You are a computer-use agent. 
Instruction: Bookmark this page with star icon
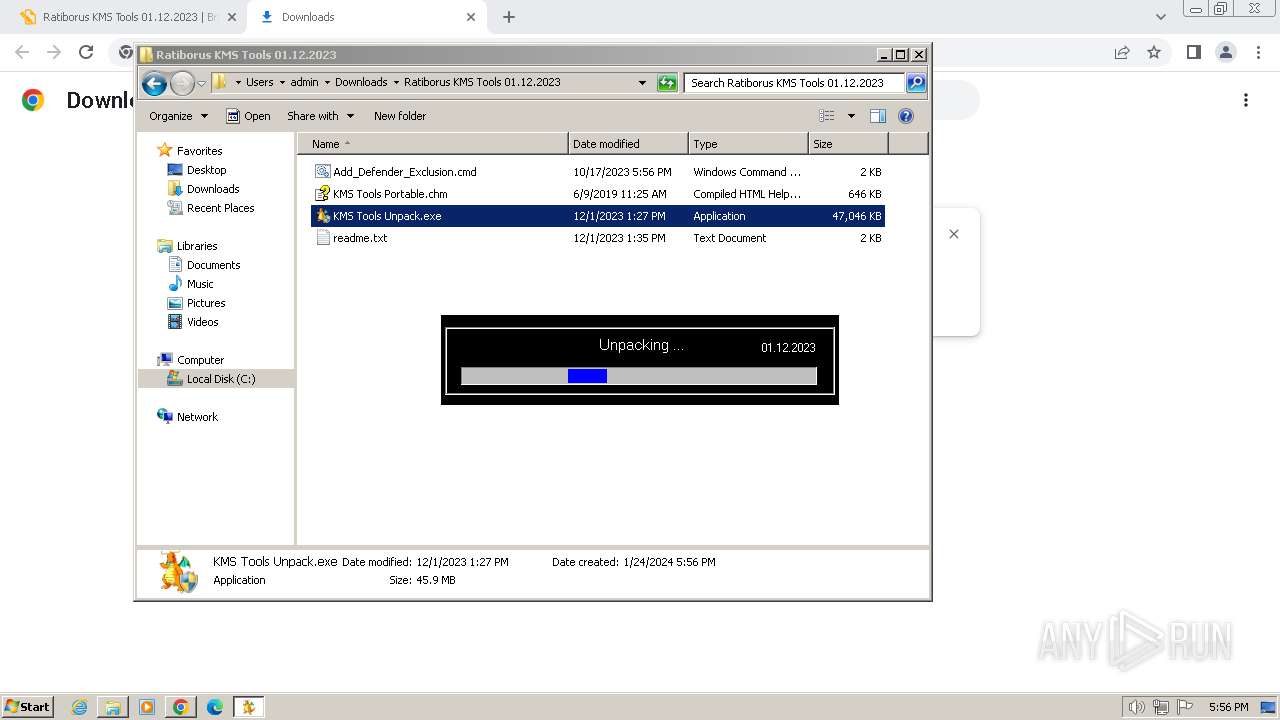click(1154, 52)
